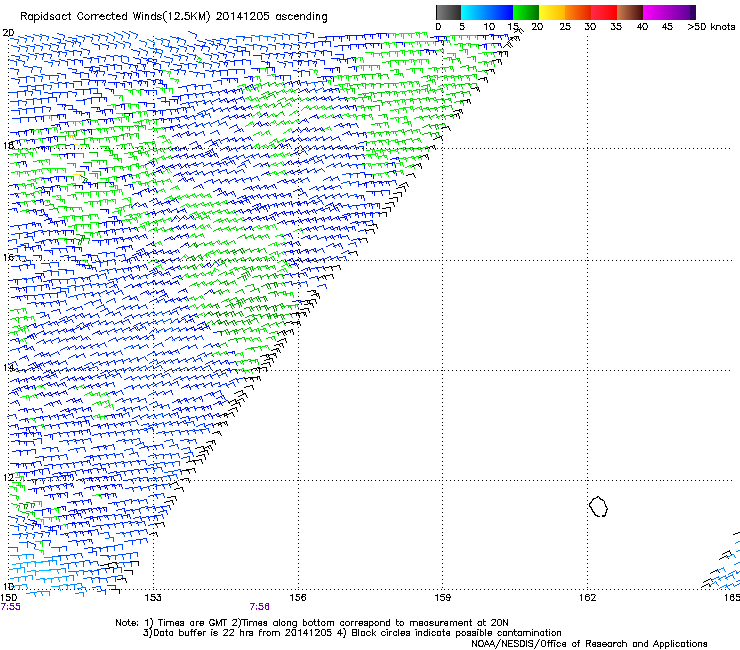Click the 14 latitude axis label
Image resolution: width=740 pixels, height=650 pixels.
8,367
